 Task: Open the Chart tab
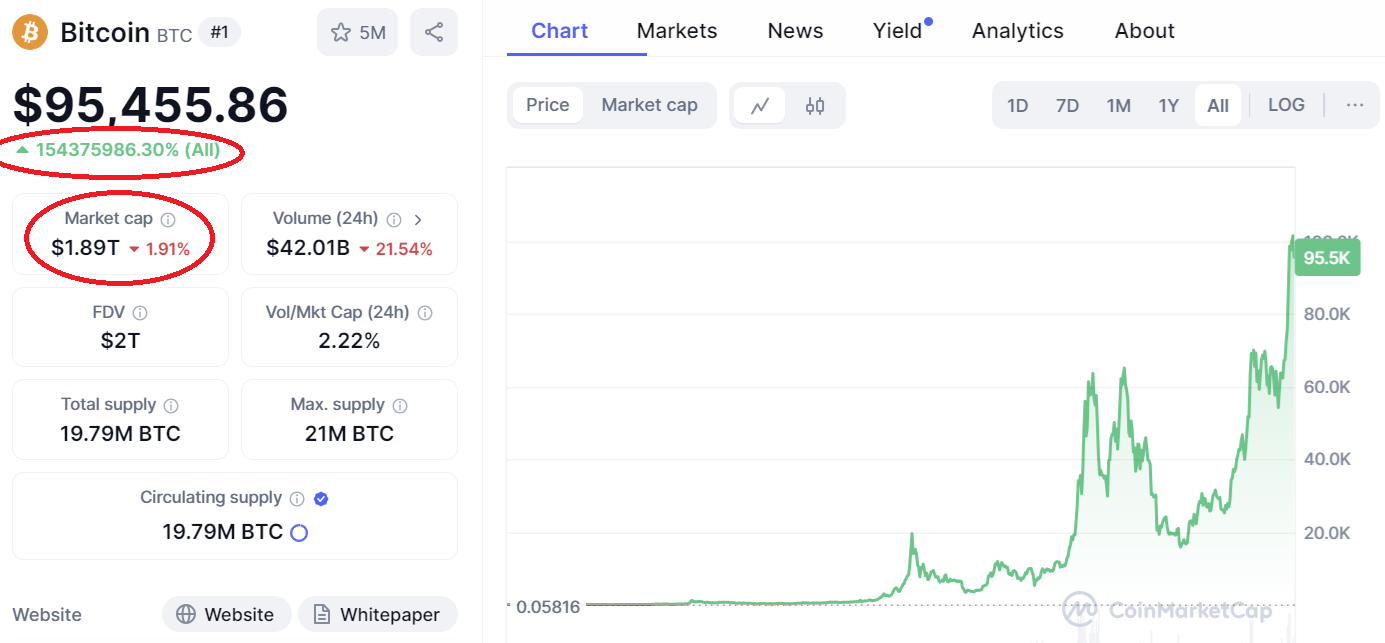click(x=560, y=31)
